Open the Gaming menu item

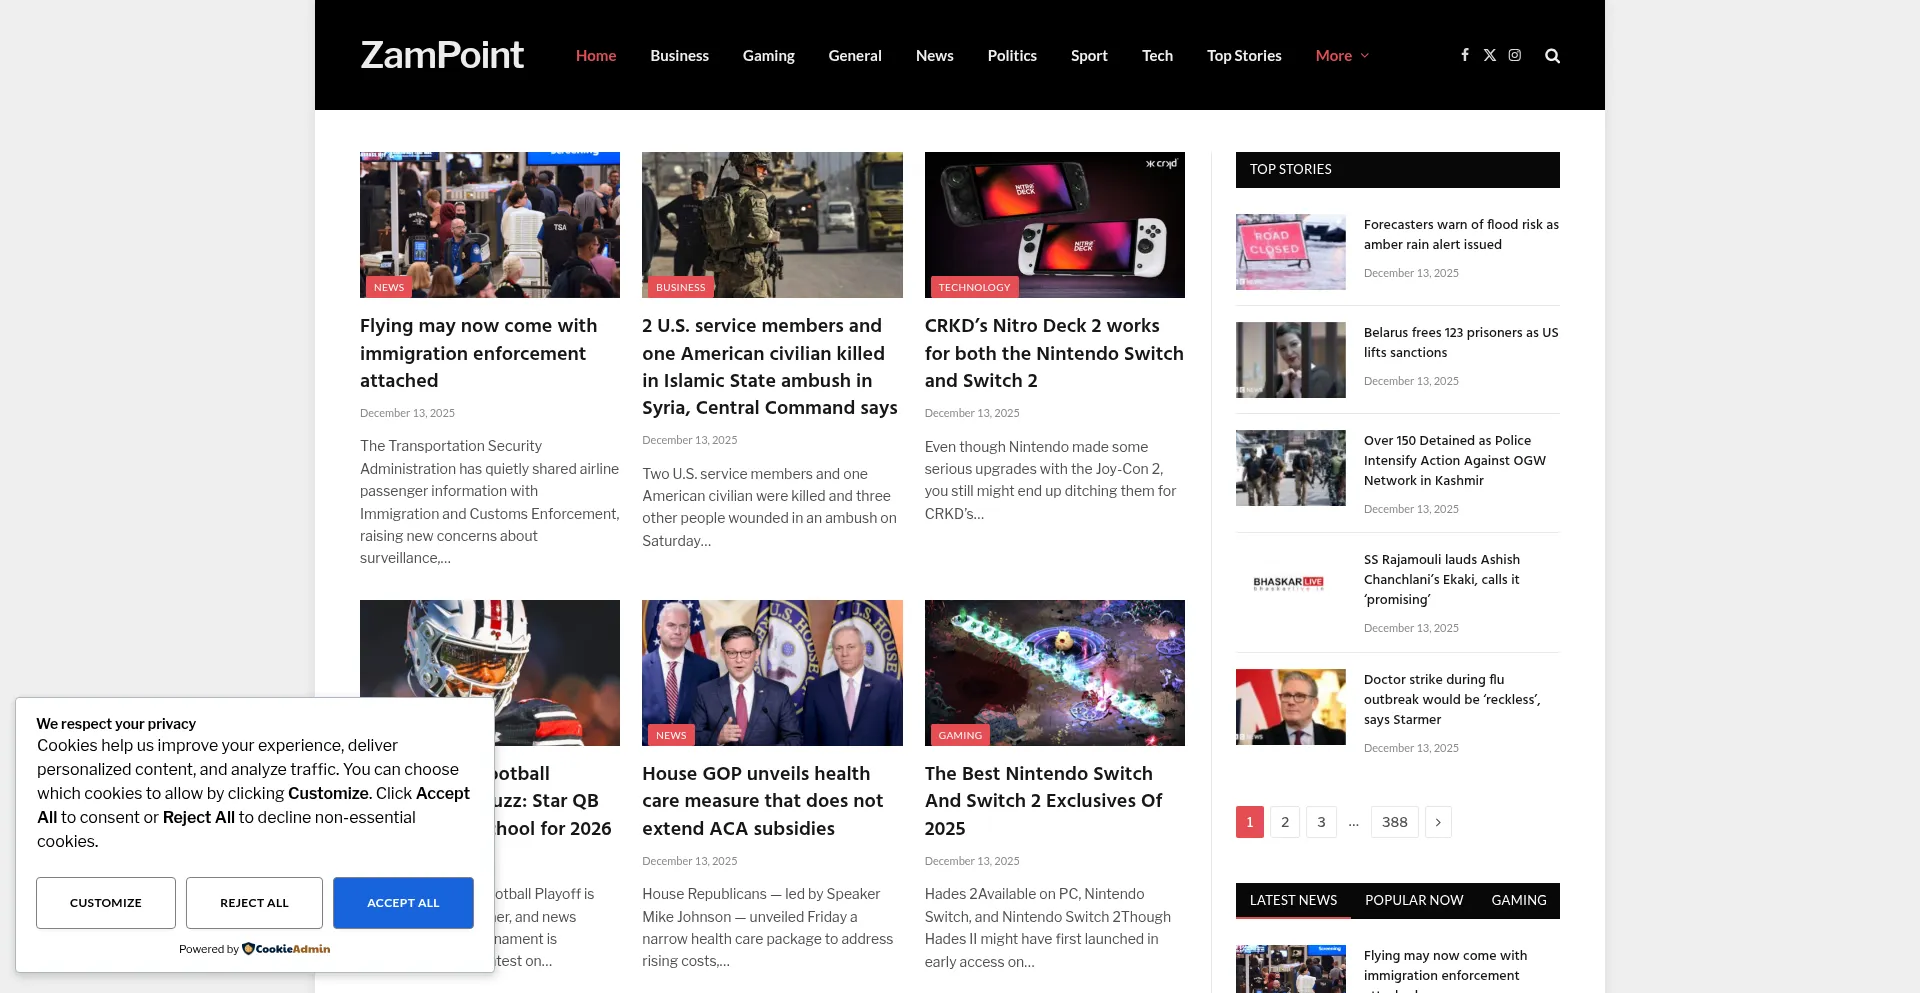(x=768, y=56)
